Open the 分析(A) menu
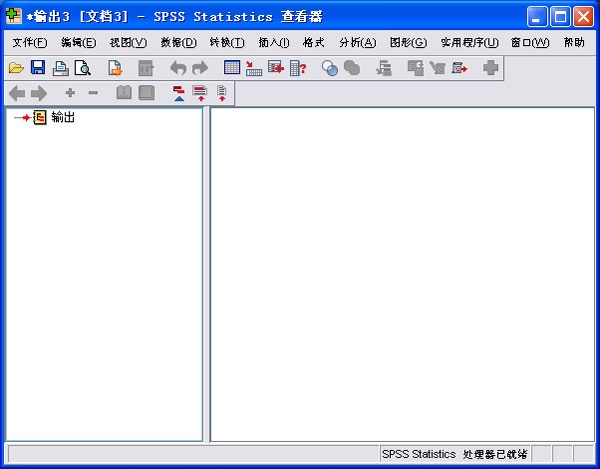The image size is (600, 469). point(357,42)
